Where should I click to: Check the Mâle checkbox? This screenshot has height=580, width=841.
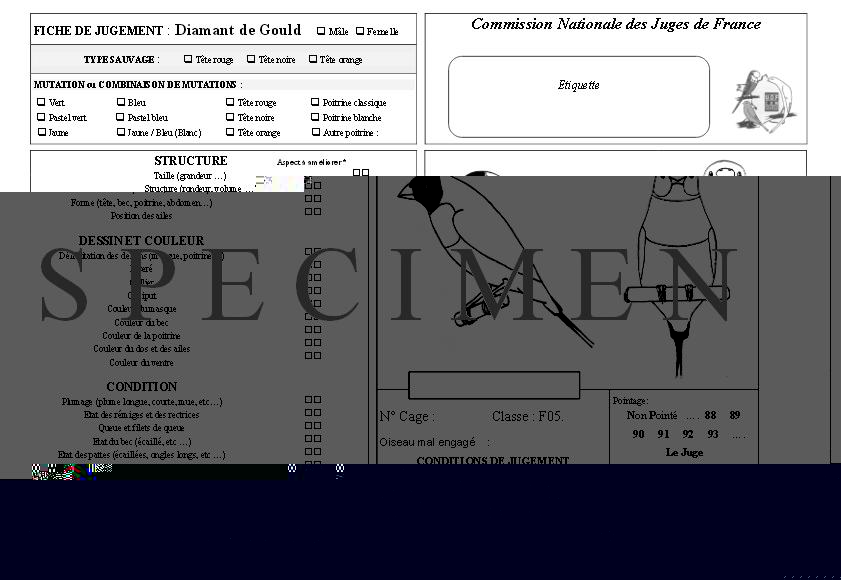click(x=321, y=31)
